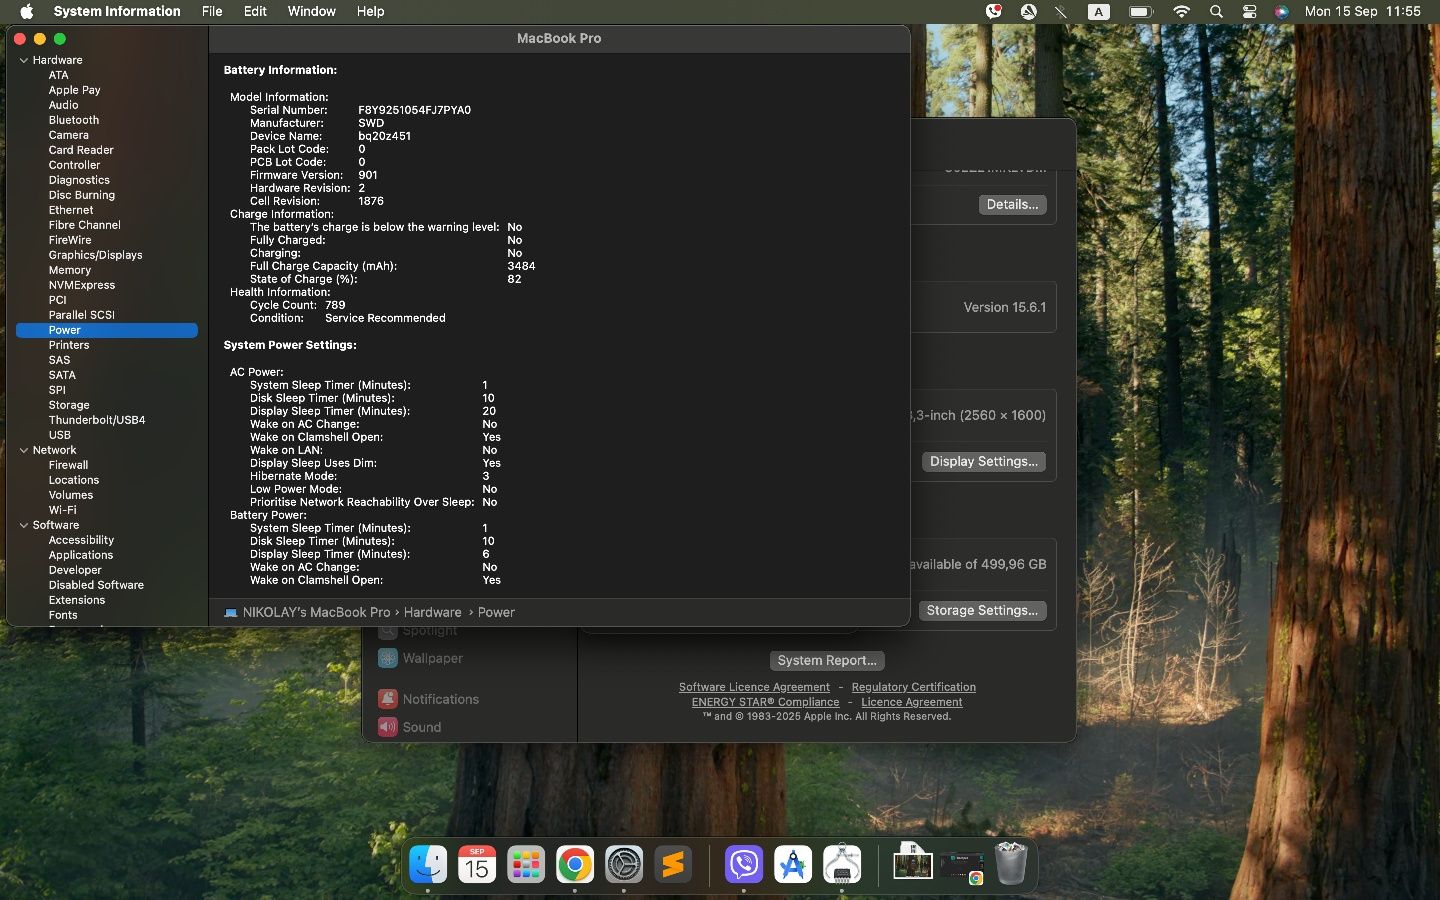Launch Sublime Text from the Dock

click(673, 865)
